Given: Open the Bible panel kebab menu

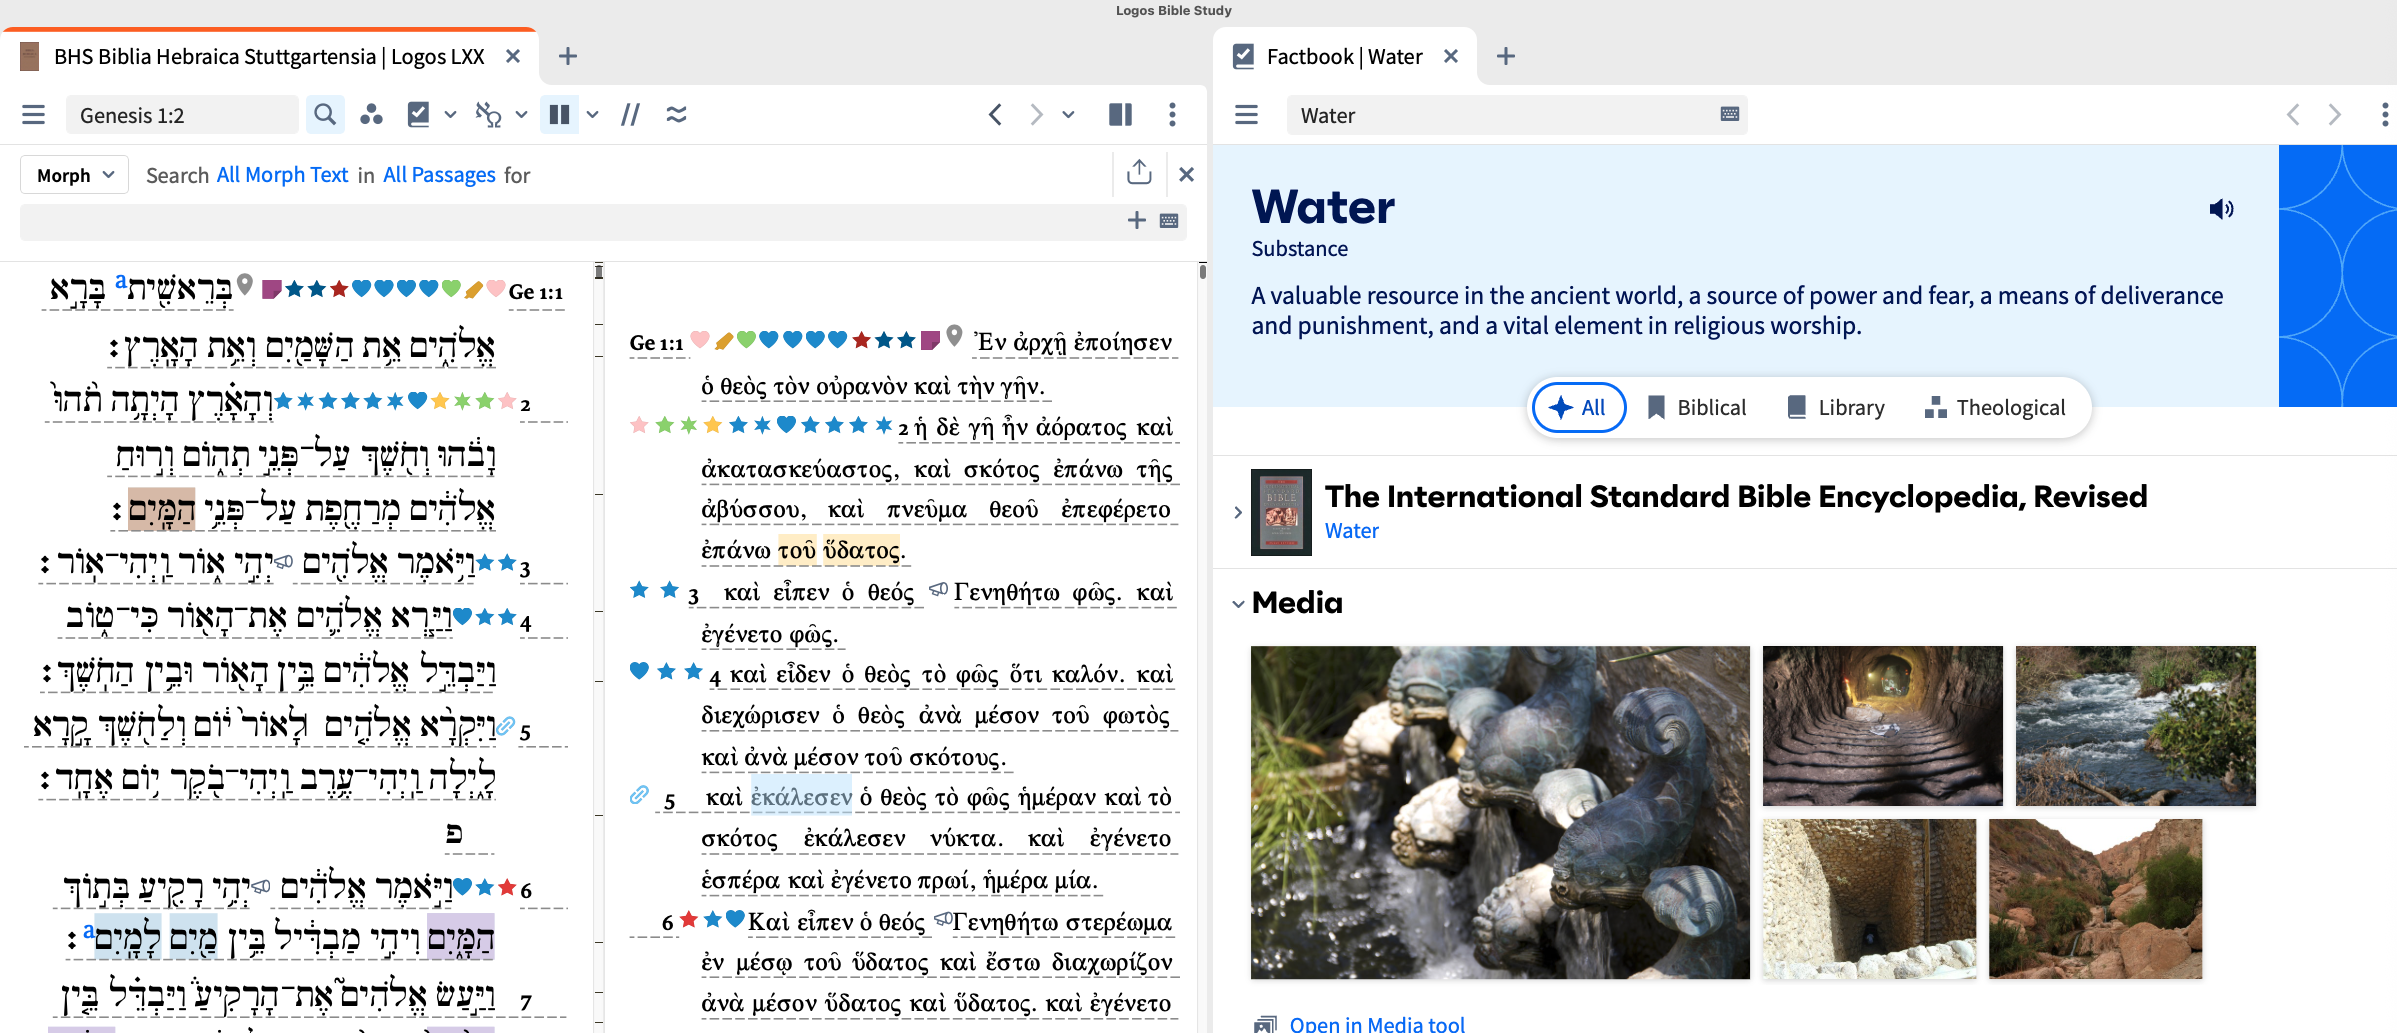Looking at the screenshot, I should tap(1172, 115).
